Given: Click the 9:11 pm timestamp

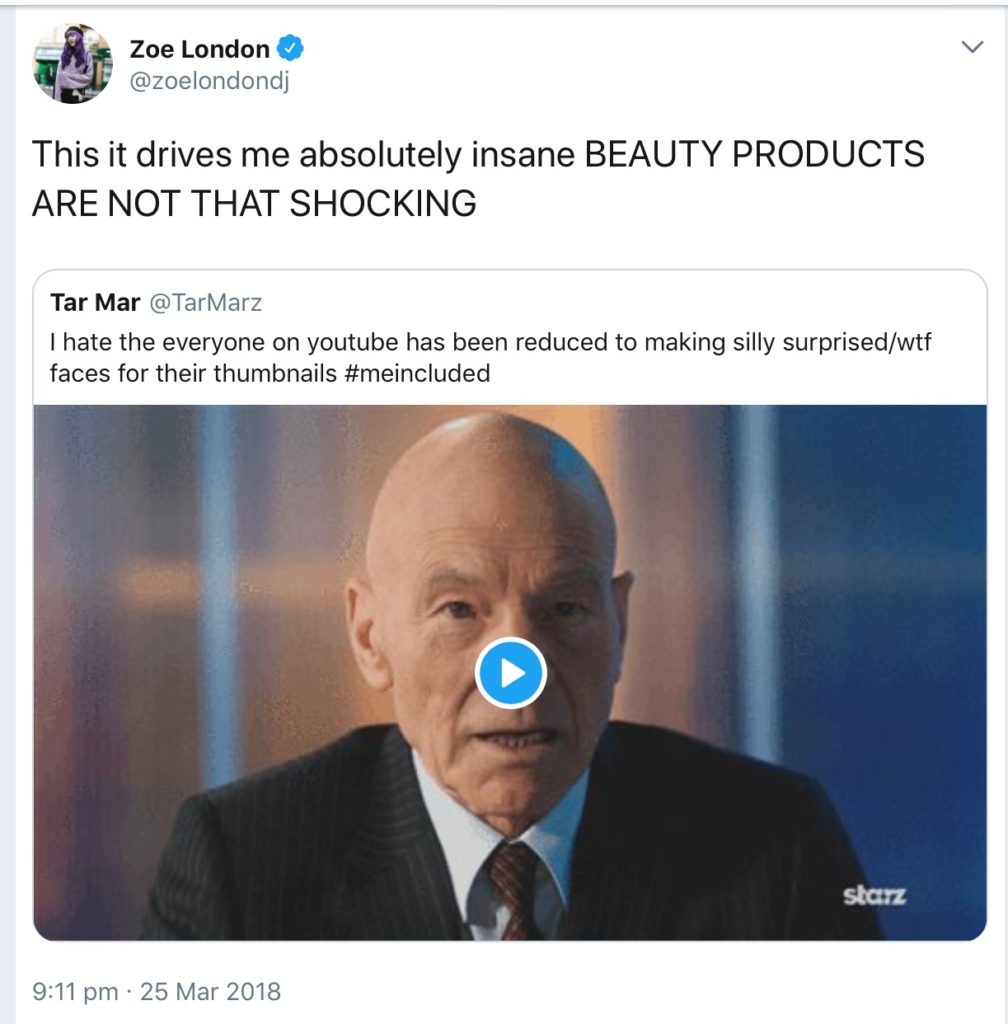Looking at the screenshot, I should (x=75, y=992).
